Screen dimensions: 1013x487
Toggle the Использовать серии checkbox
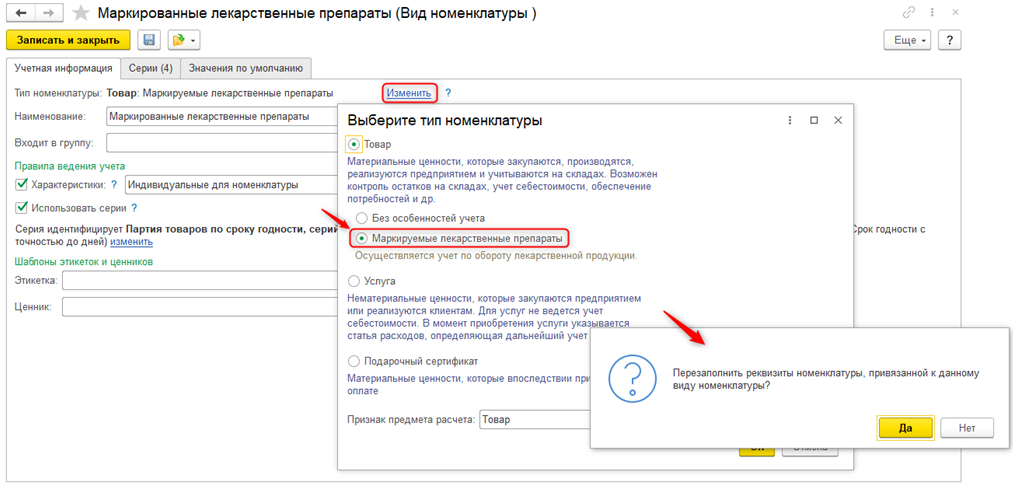coord(22,208)
